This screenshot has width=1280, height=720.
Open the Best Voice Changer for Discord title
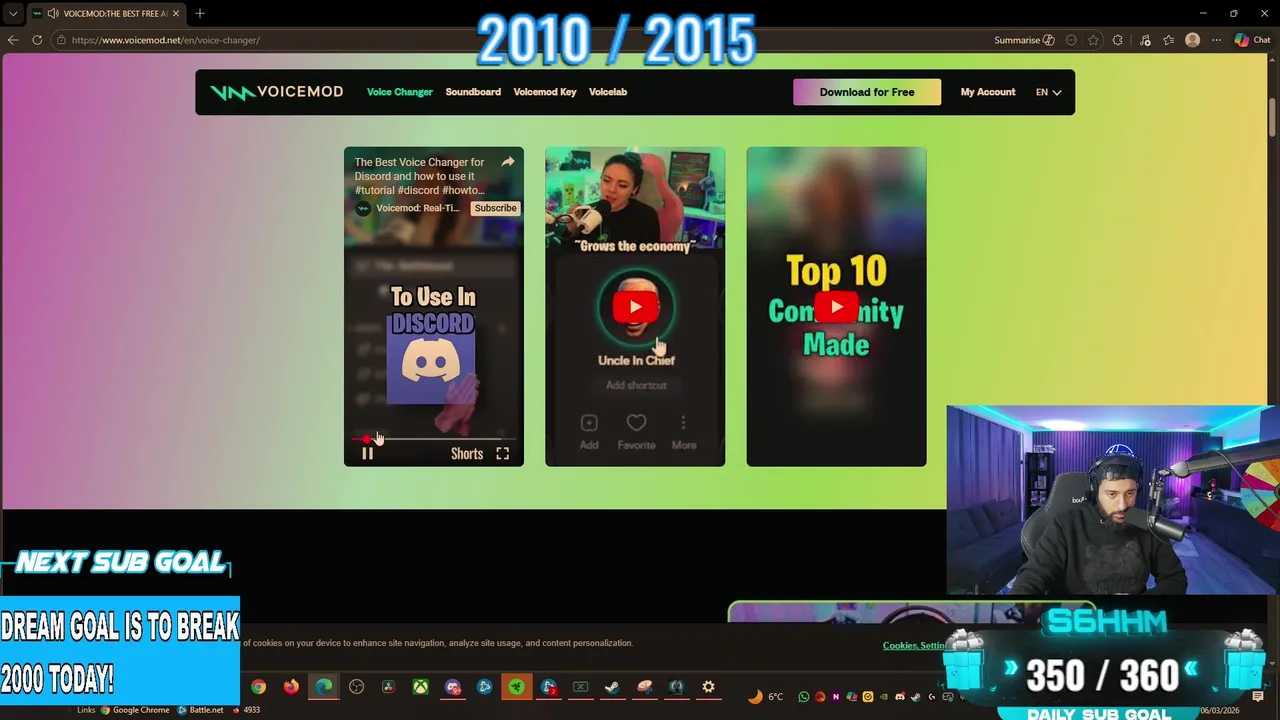tap(420, 176)
